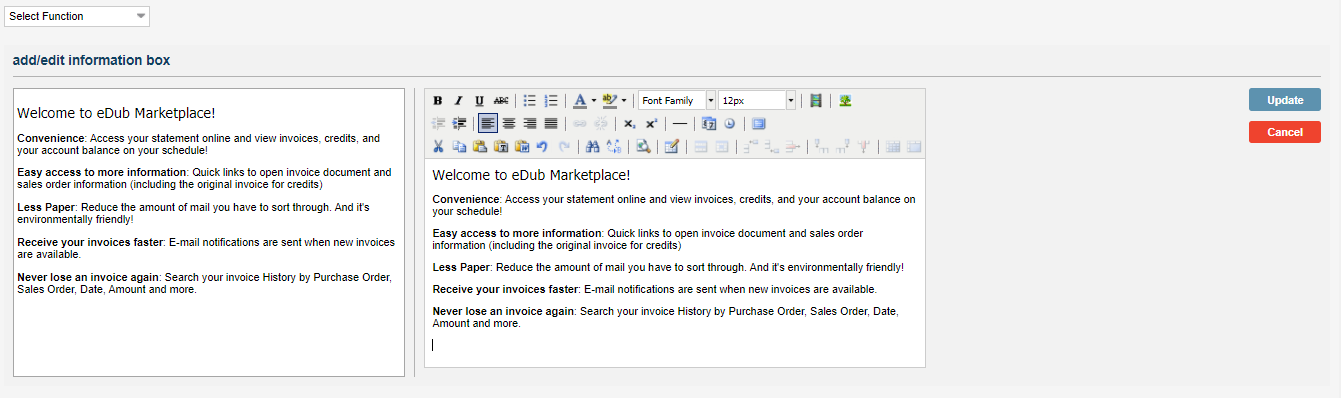Apply subscript formatting
Image resolution: width=1341 pixels, height=398 pixels.
[x=629, y=123]
